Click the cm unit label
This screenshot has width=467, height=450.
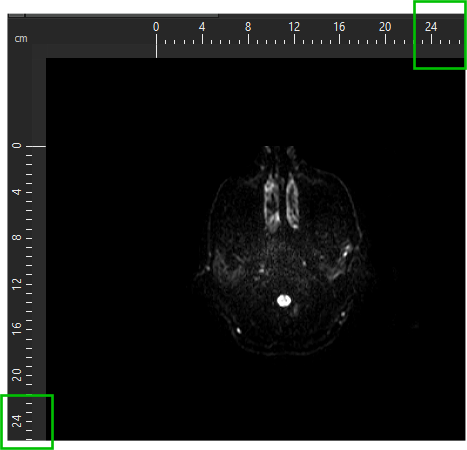(21, 39)
